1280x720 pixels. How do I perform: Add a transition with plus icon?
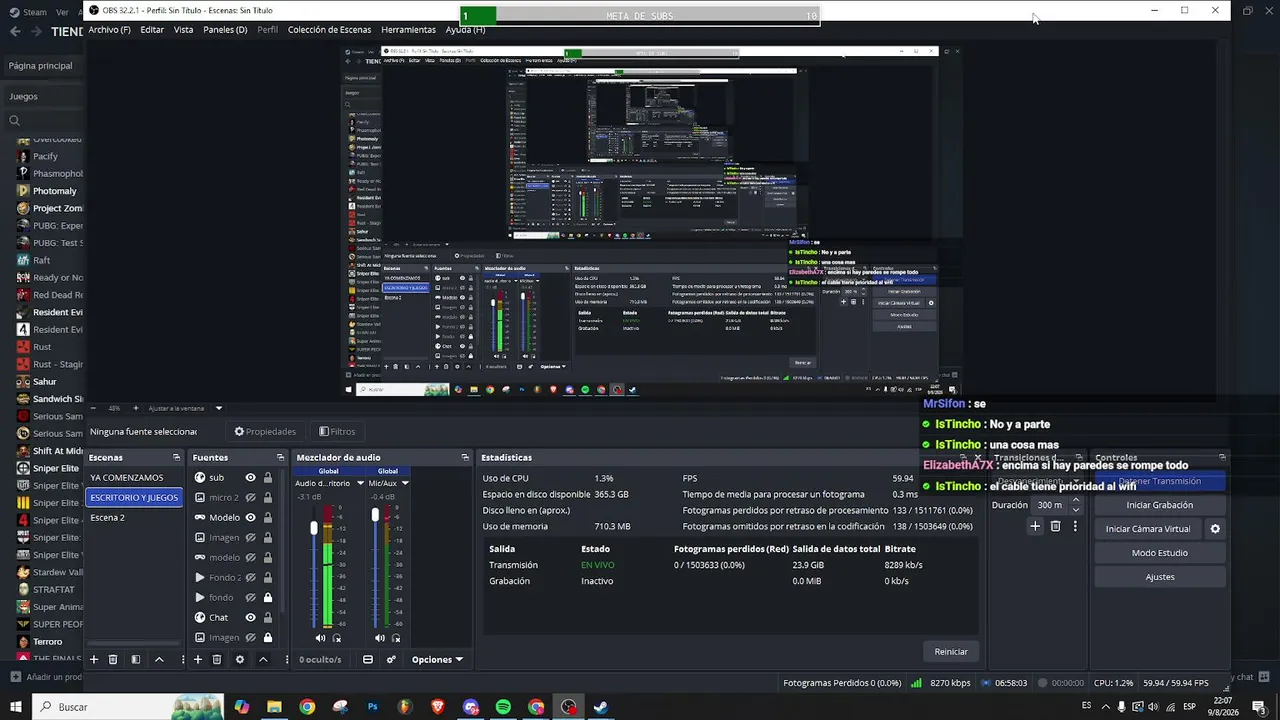point(1035,526)
